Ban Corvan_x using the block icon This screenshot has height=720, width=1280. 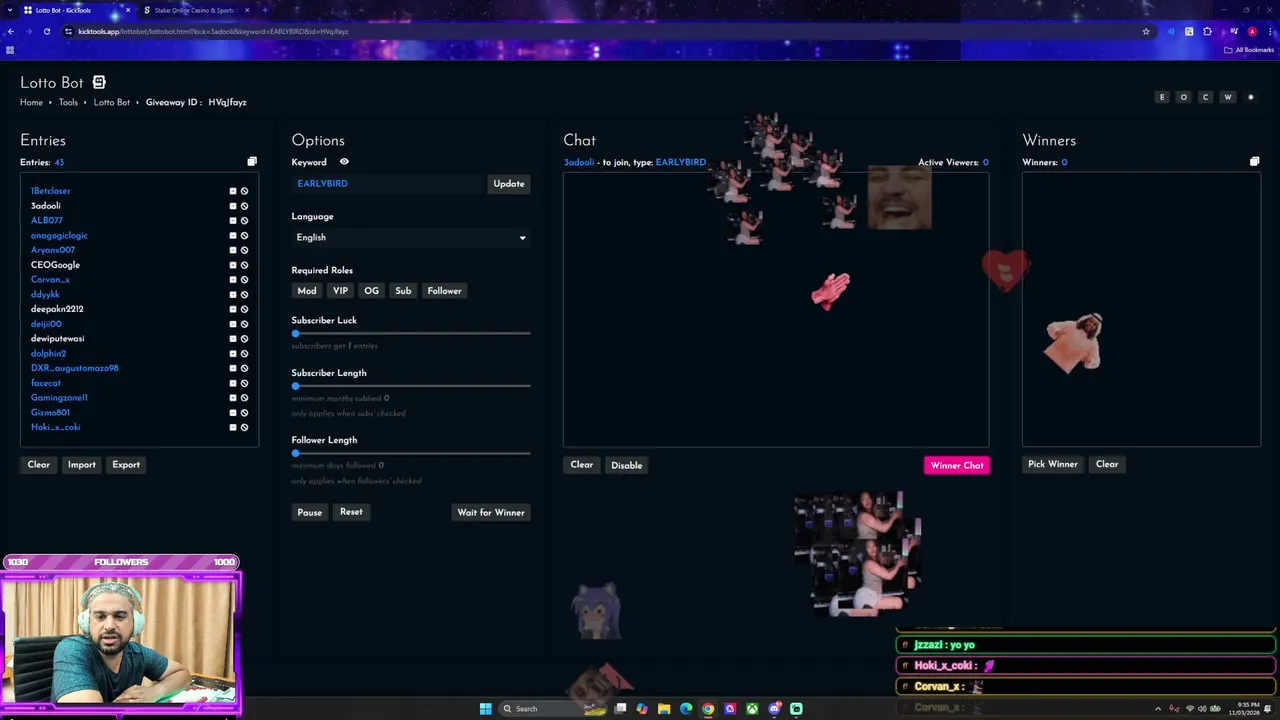[x=244, y=280]
